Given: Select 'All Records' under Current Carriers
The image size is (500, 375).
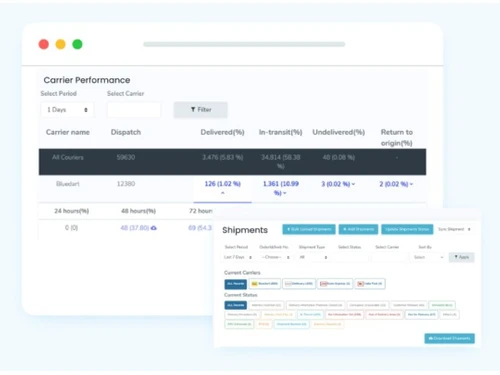Looking at the screenshot, I should pyautogui.click(x=236, y=284).
